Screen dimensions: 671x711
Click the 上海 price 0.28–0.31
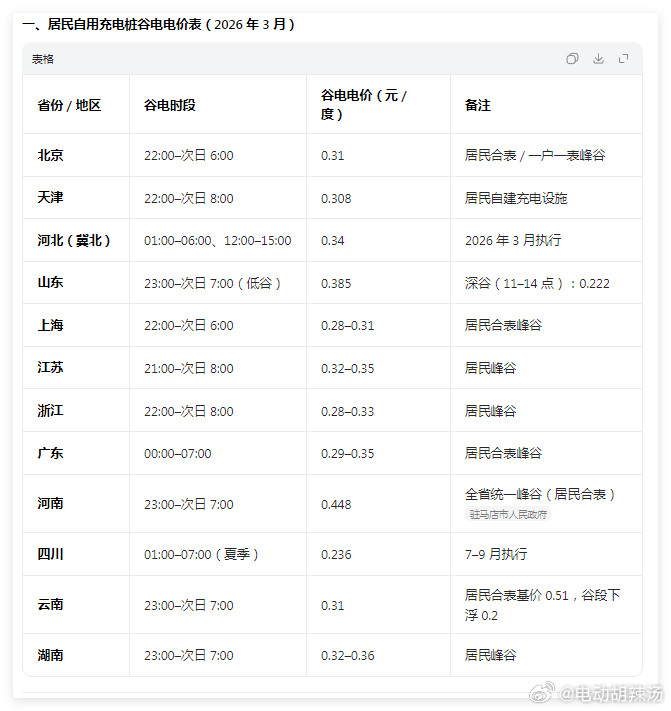click(x=347, y=326)
